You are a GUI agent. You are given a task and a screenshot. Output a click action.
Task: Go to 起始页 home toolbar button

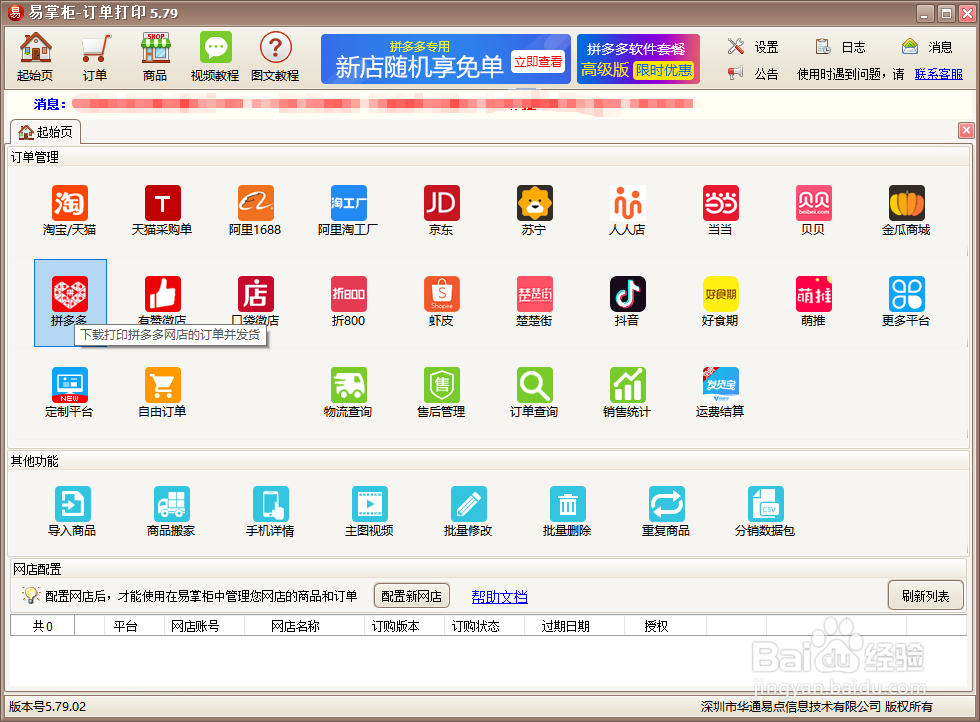[x=36, y=57]
